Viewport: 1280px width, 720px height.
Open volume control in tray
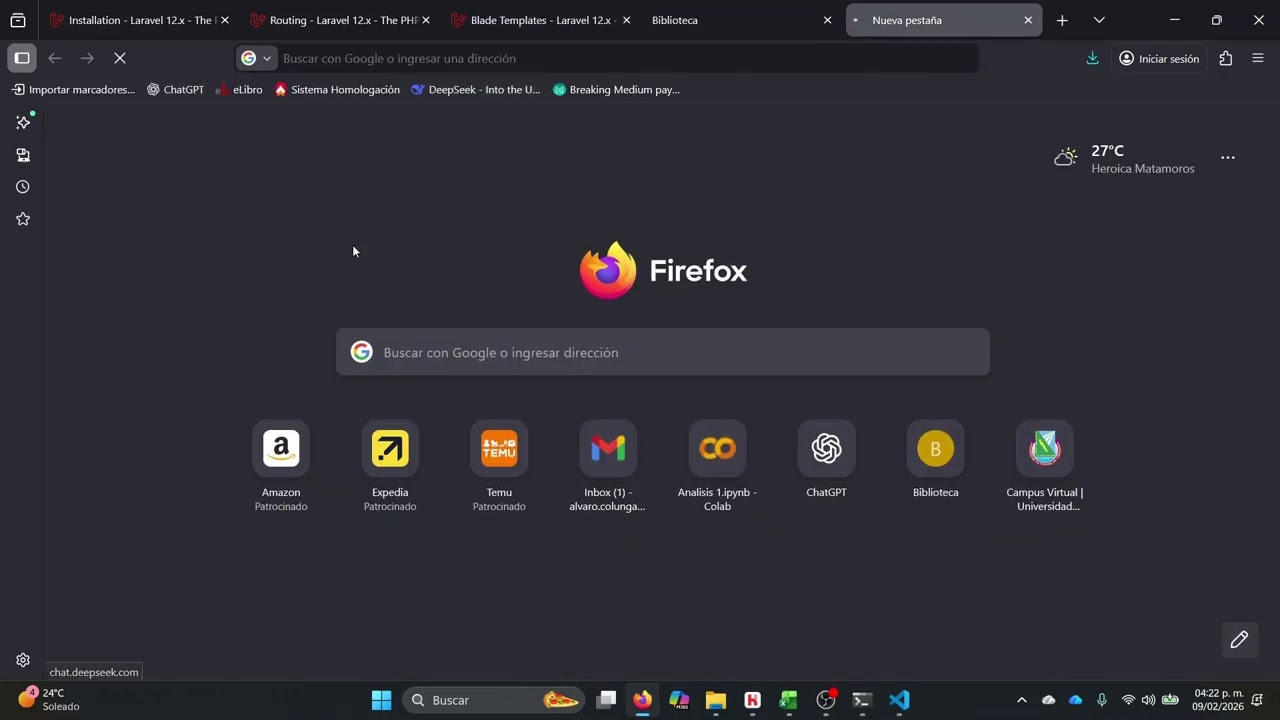pos(1148,700)
